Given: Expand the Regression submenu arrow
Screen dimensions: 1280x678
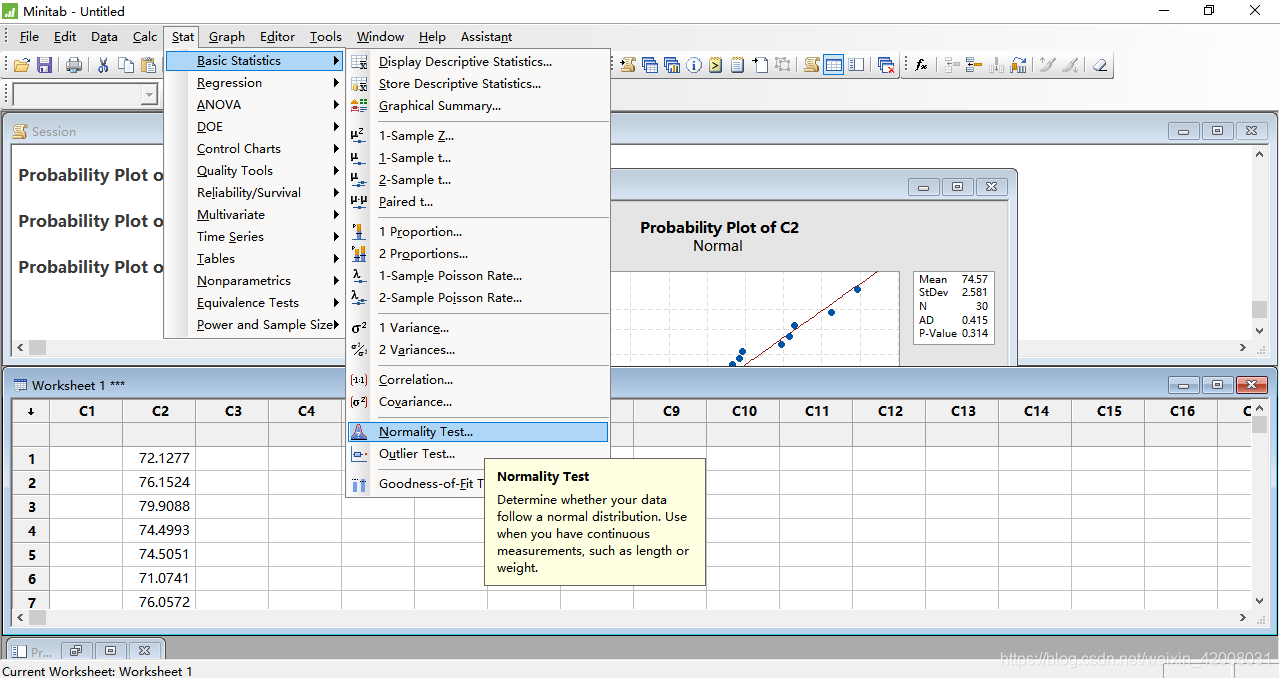Looking at the screenshot, I should click(x=337, y=83).
